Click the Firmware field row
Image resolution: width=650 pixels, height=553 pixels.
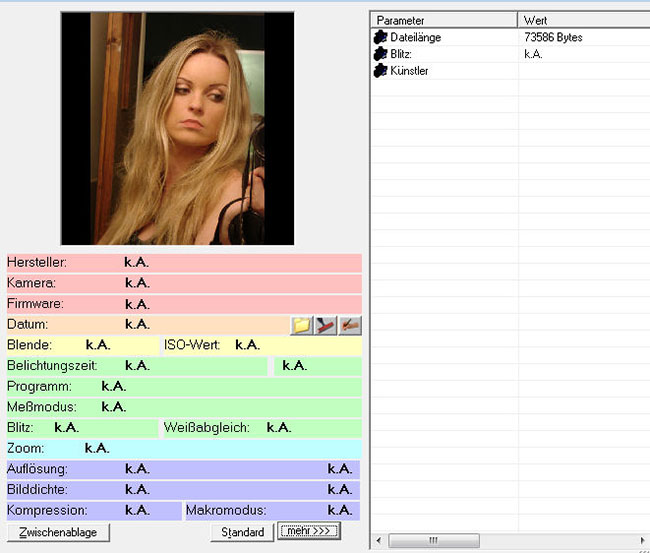point(184,304)
